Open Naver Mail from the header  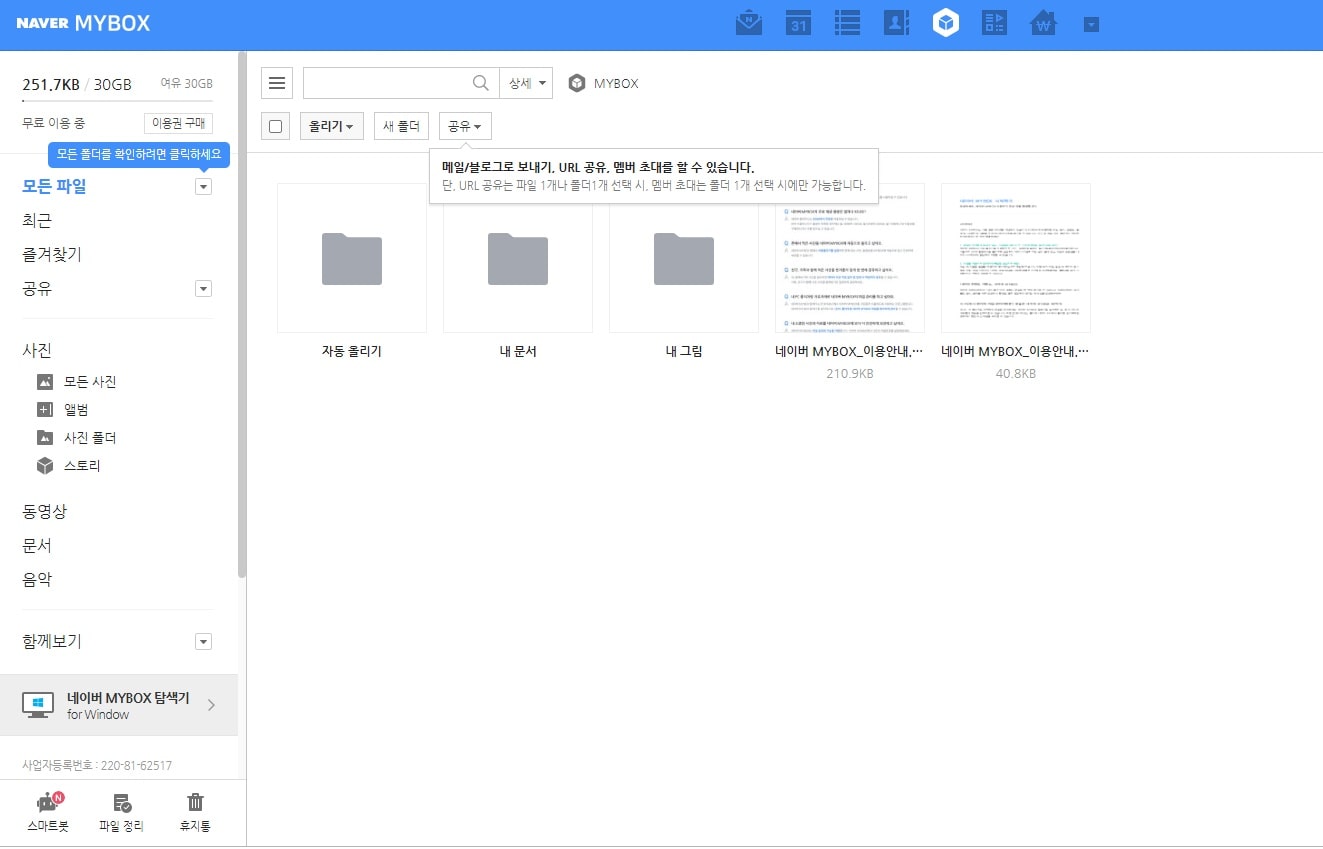click(x=749, y=22)
